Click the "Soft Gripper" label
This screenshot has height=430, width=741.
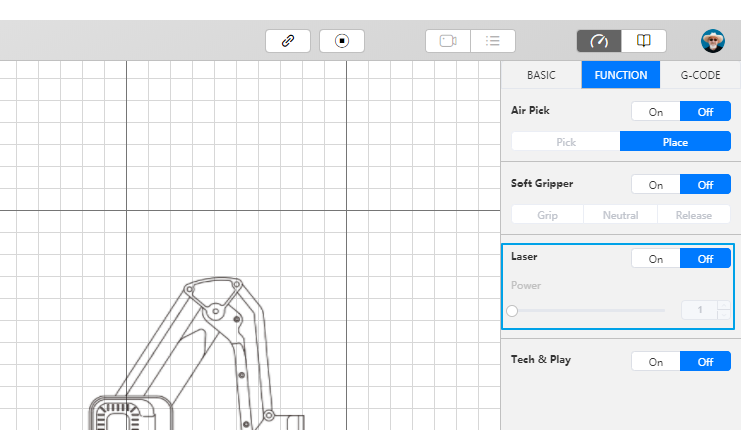[542, 183]
